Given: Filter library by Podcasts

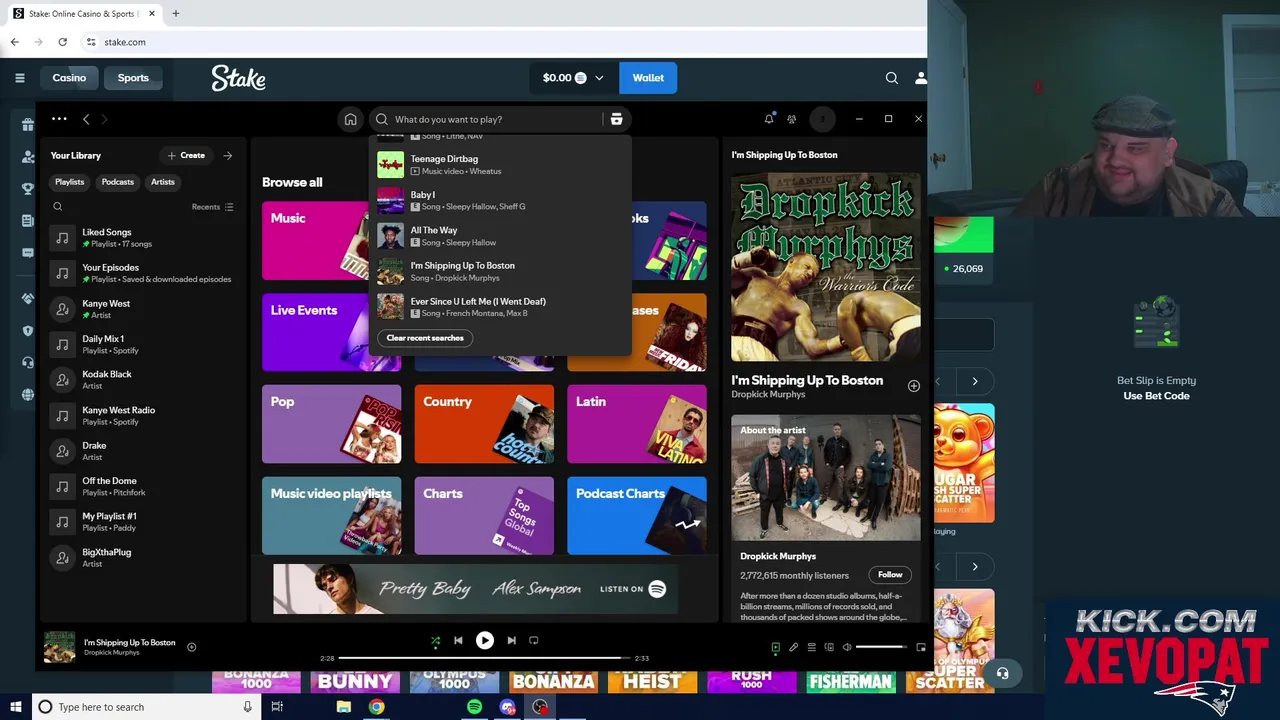Looking at the screenshot, I should click(117, 182).
